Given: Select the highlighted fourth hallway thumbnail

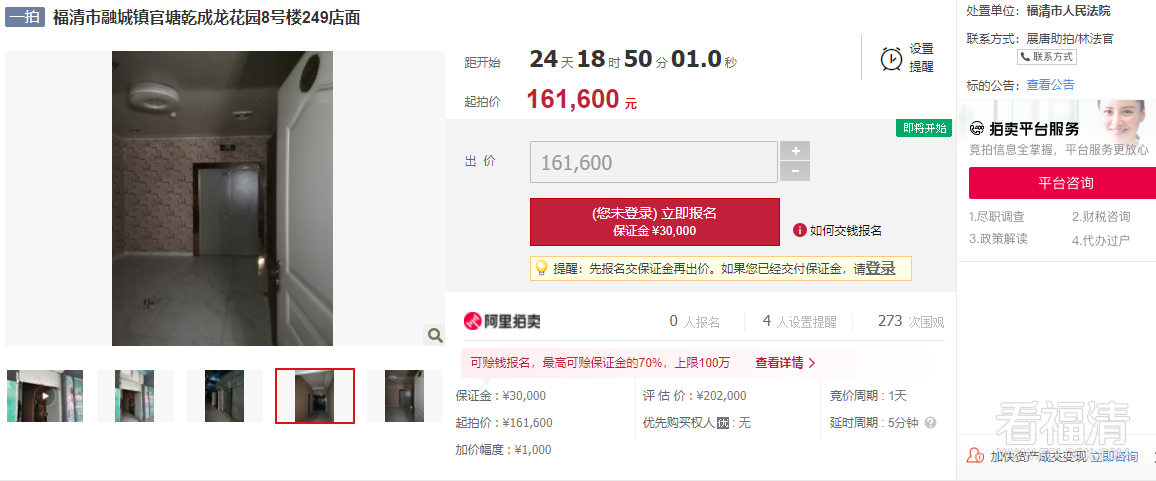Looking at the screenshot, I should click(315, 395).
